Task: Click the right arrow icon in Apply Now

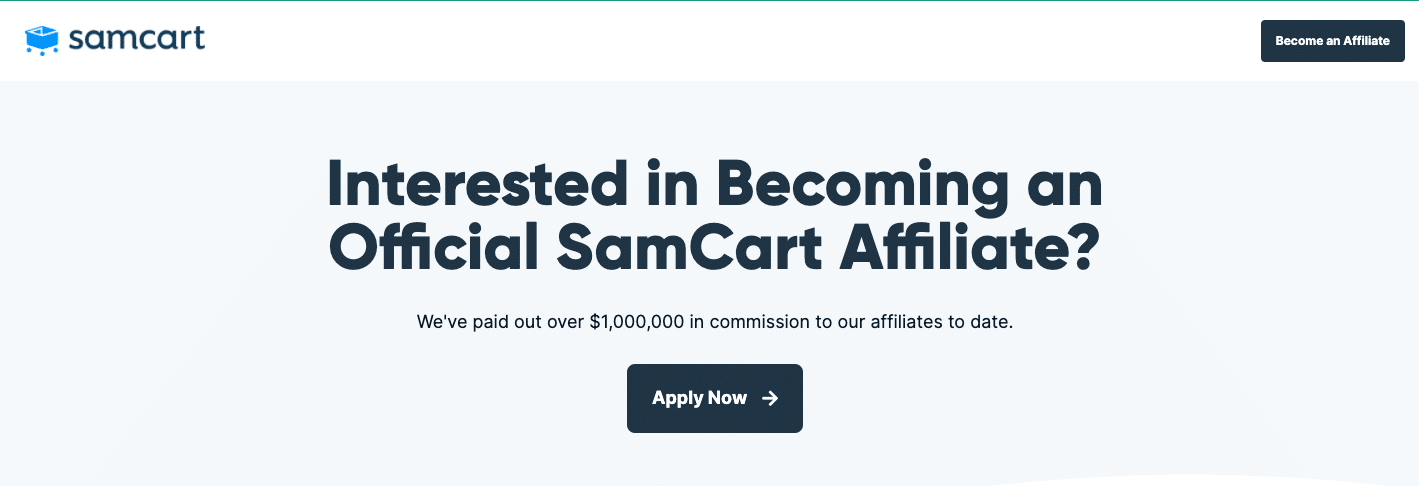Action: pyautogui.click(x=770, y=398)
